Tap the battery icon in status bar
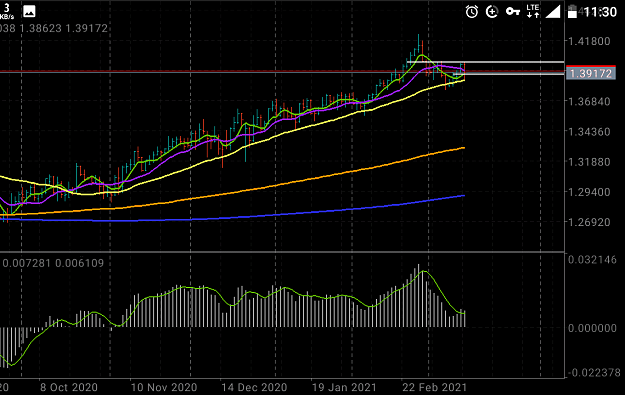Image resolution: width=625 pixels, height=395 pixels. (572, 12)
